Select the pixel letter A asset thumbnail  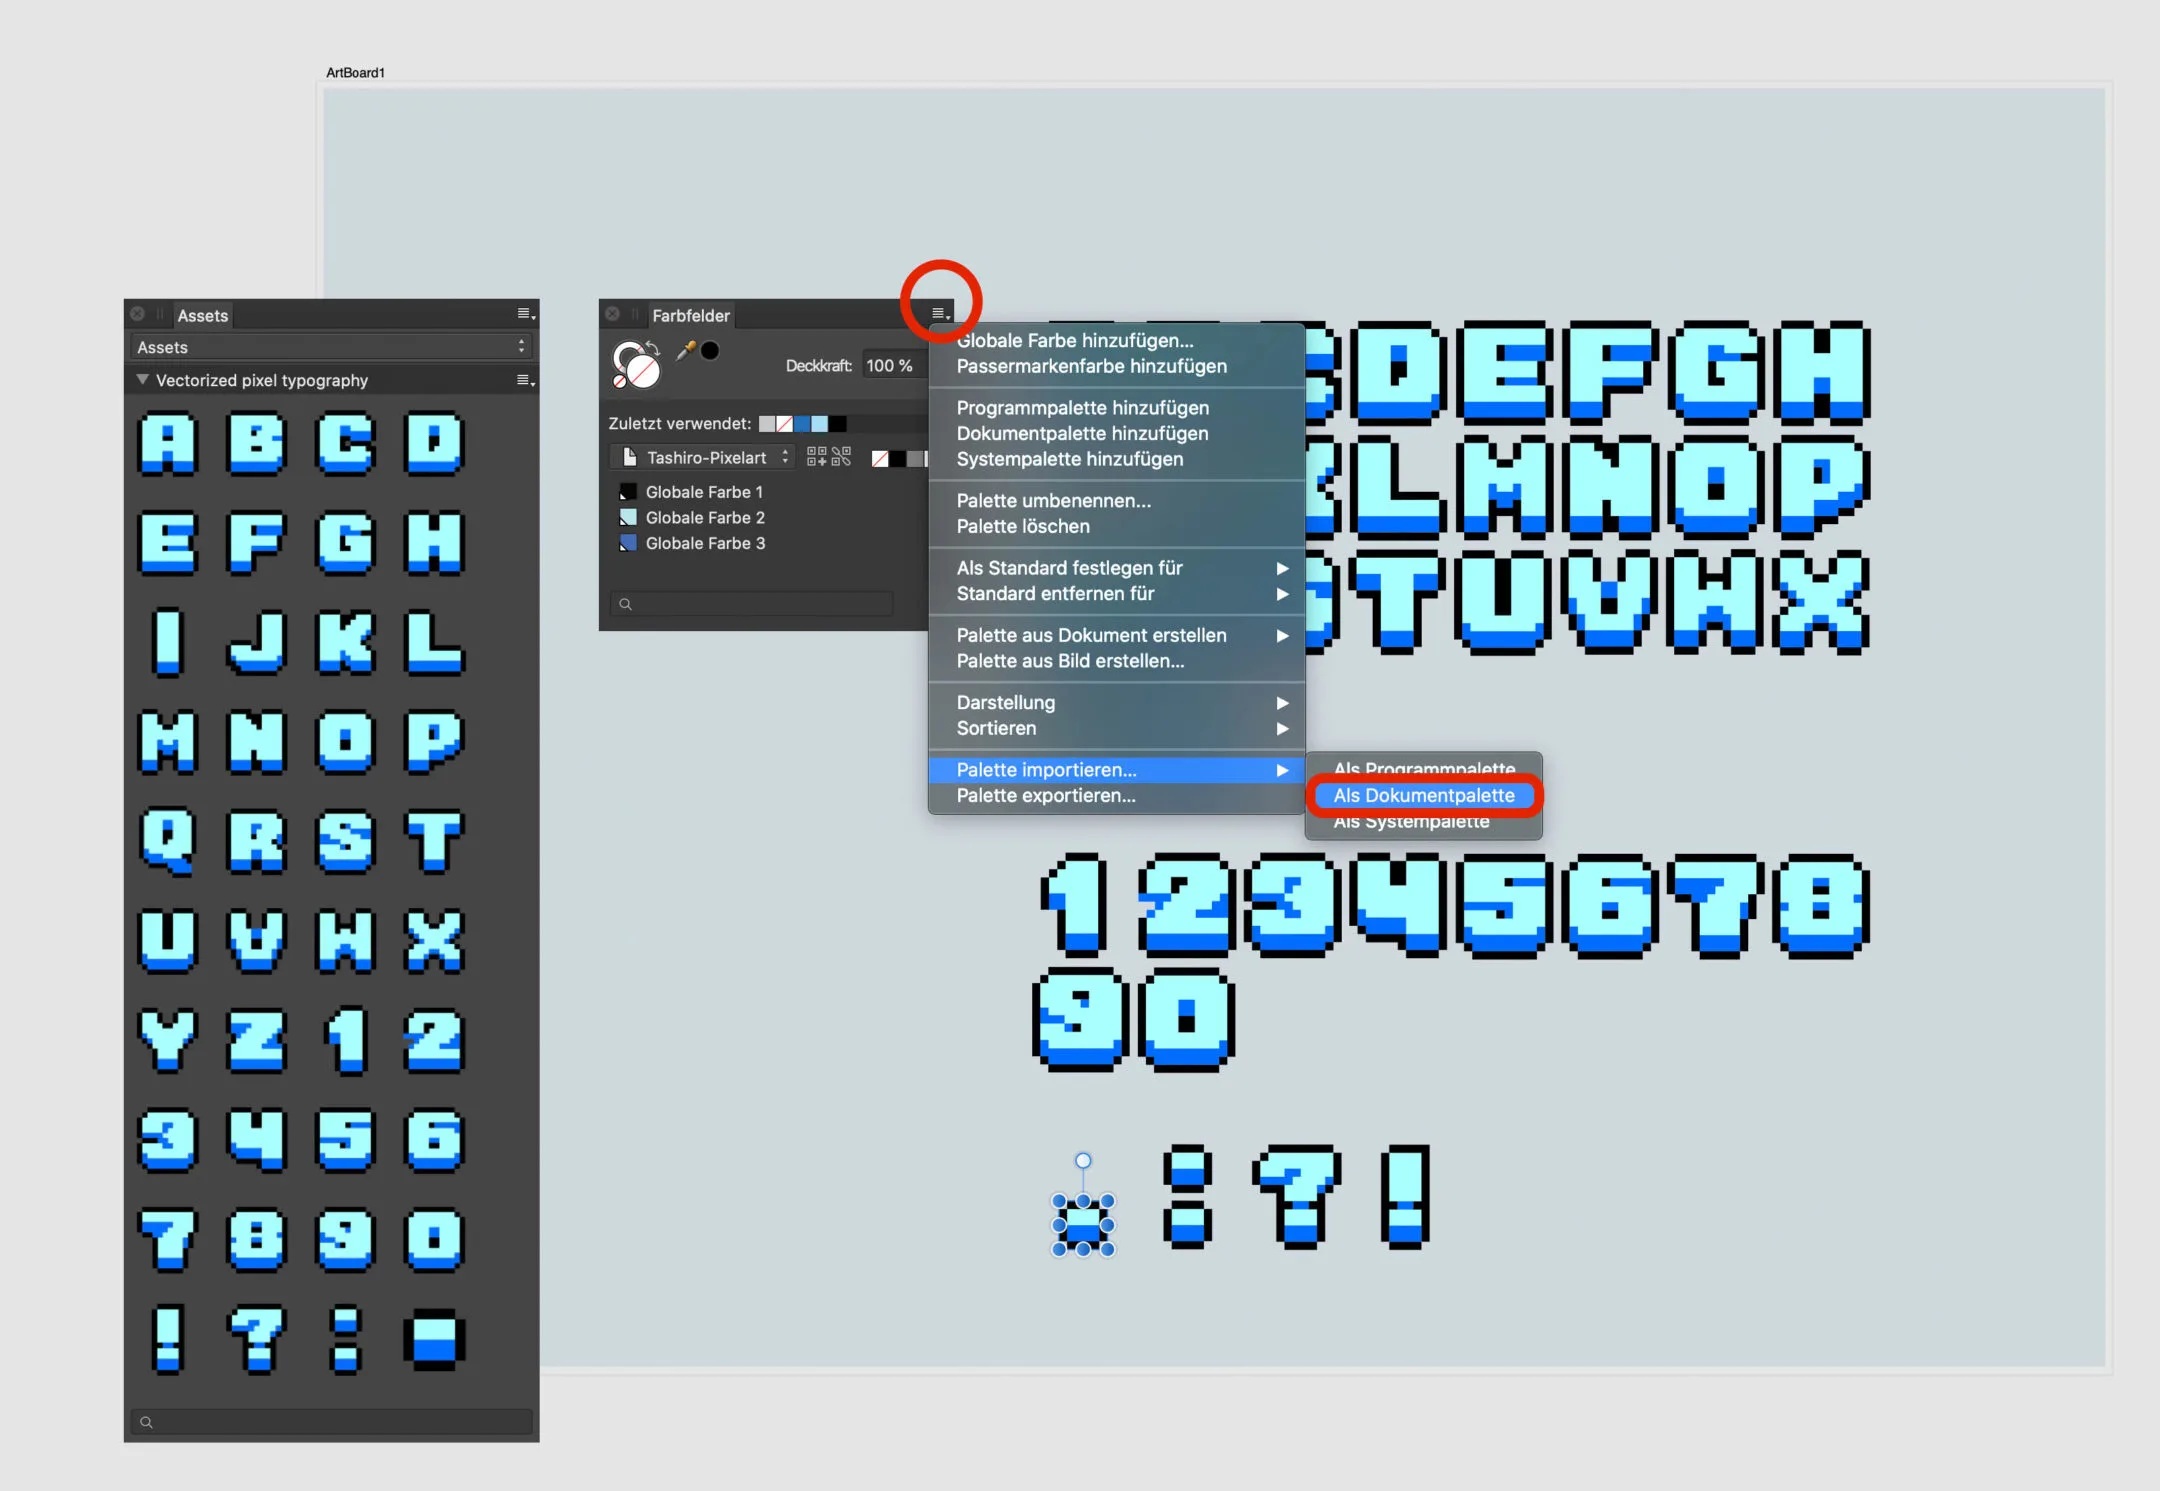tap(168, 445)
